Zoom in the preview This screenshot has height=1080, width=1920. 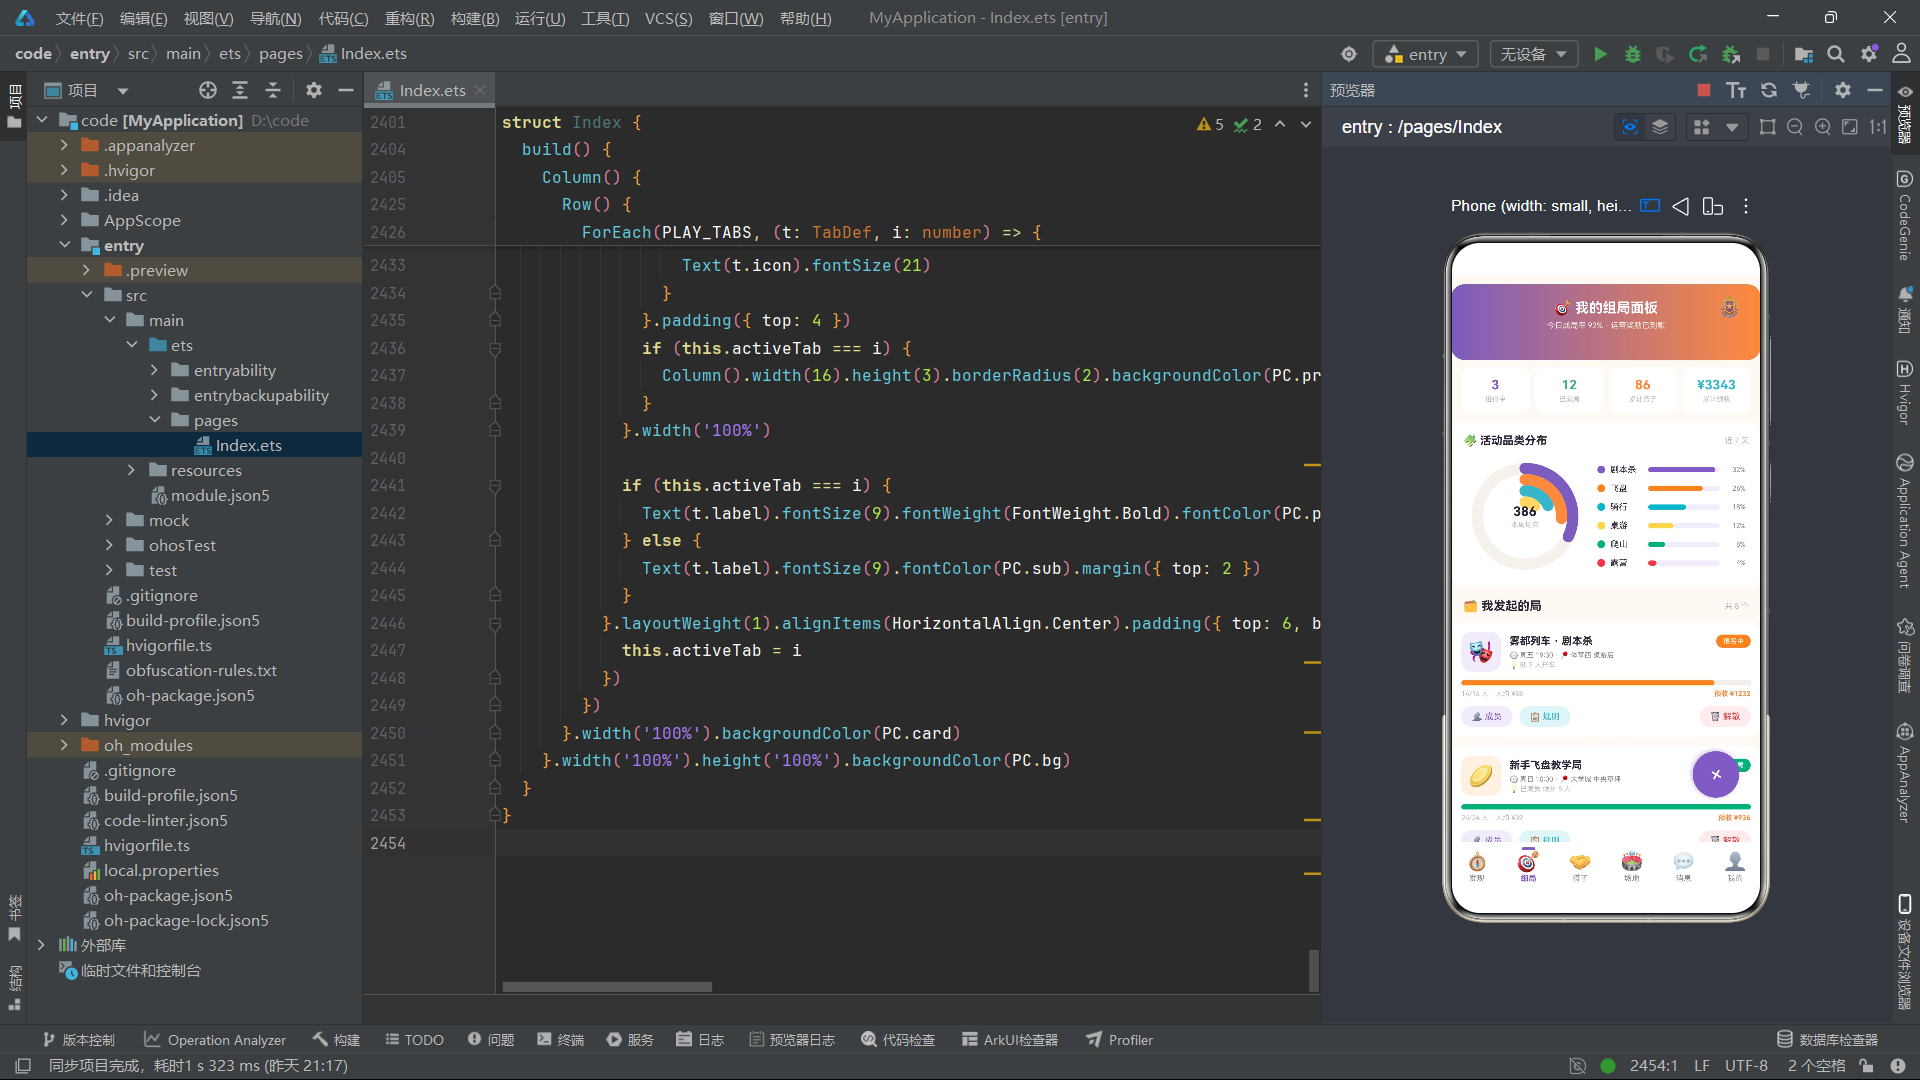[1823, 127]
